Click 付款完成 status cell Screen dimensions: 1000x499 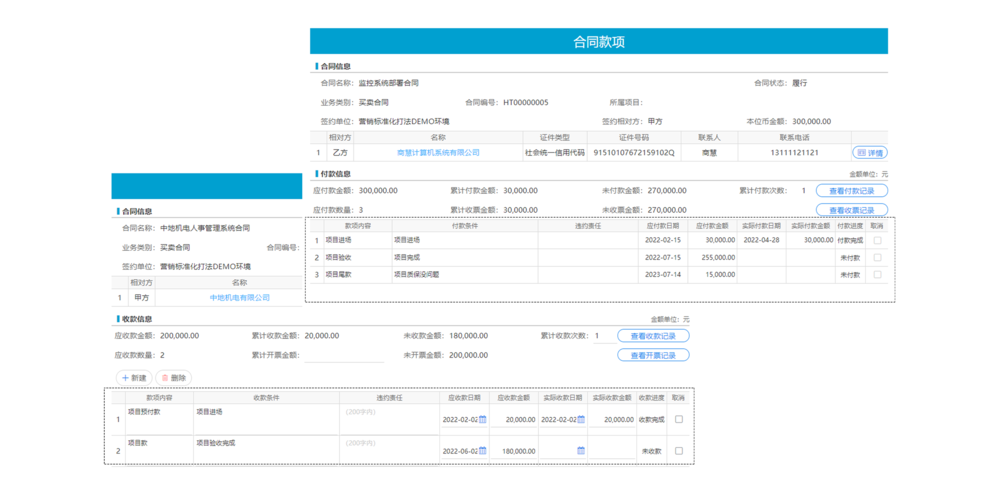[x=849, y=241]
